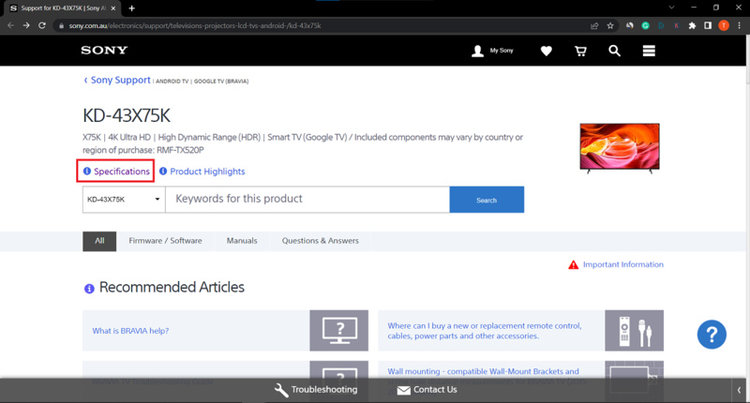Open the browser extensions puzzle icon
This screenshot has height=403, width=750.
692,26
